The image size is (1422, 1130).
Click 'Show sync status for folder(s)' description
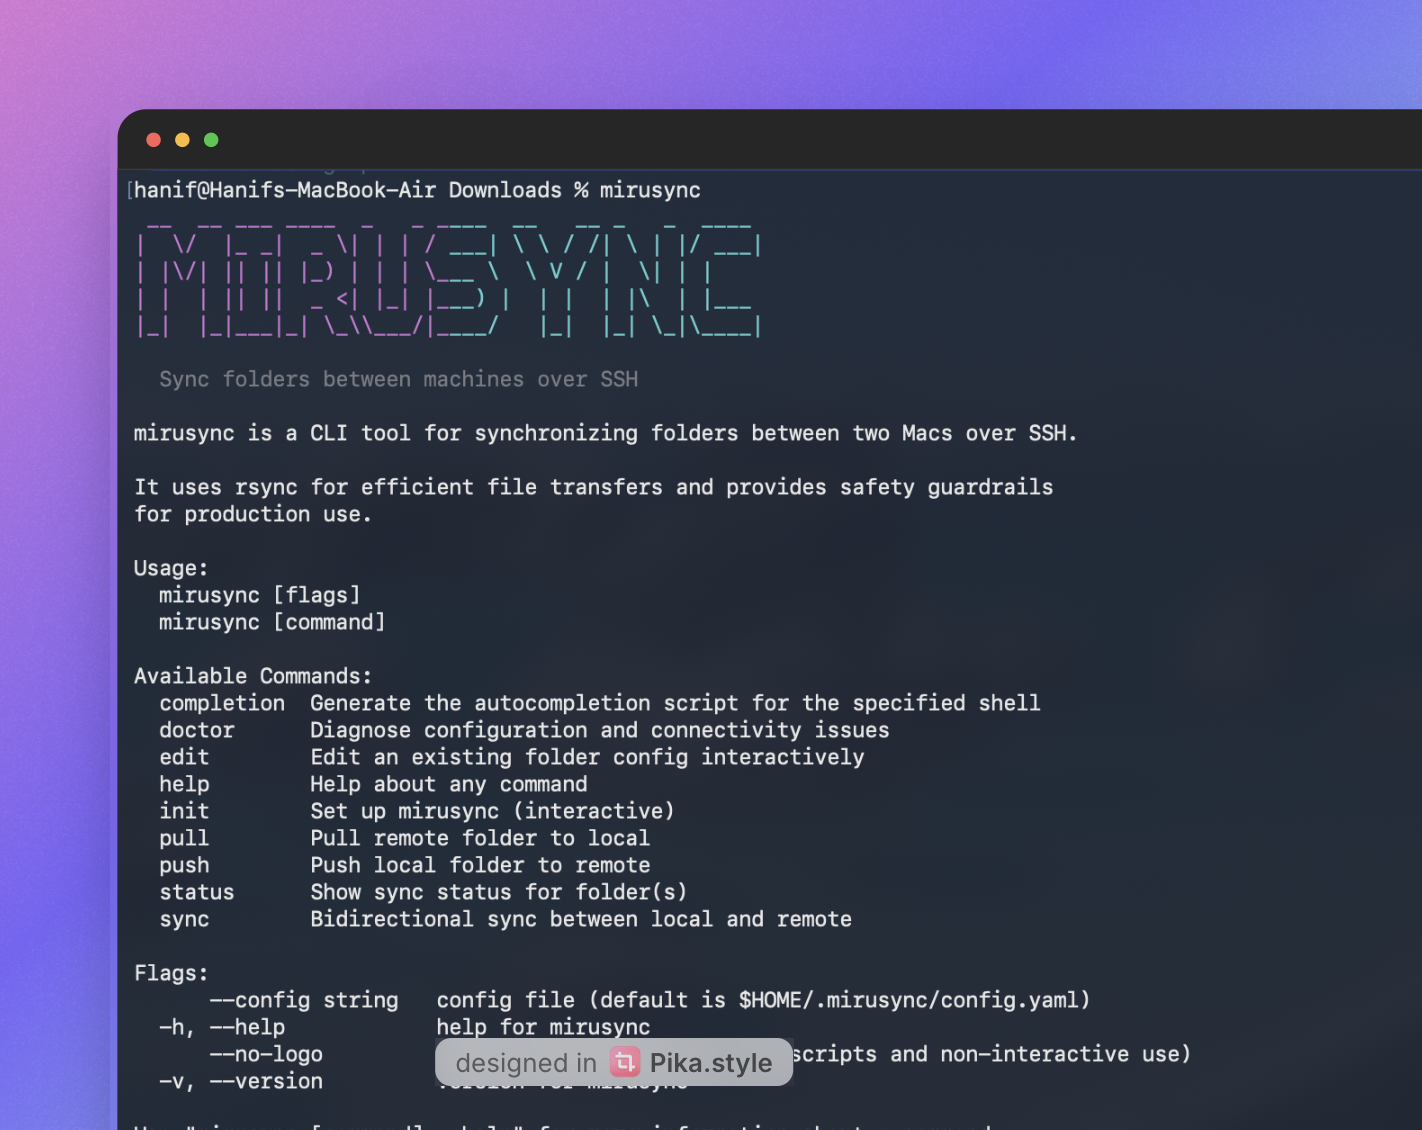click(499, 892)
